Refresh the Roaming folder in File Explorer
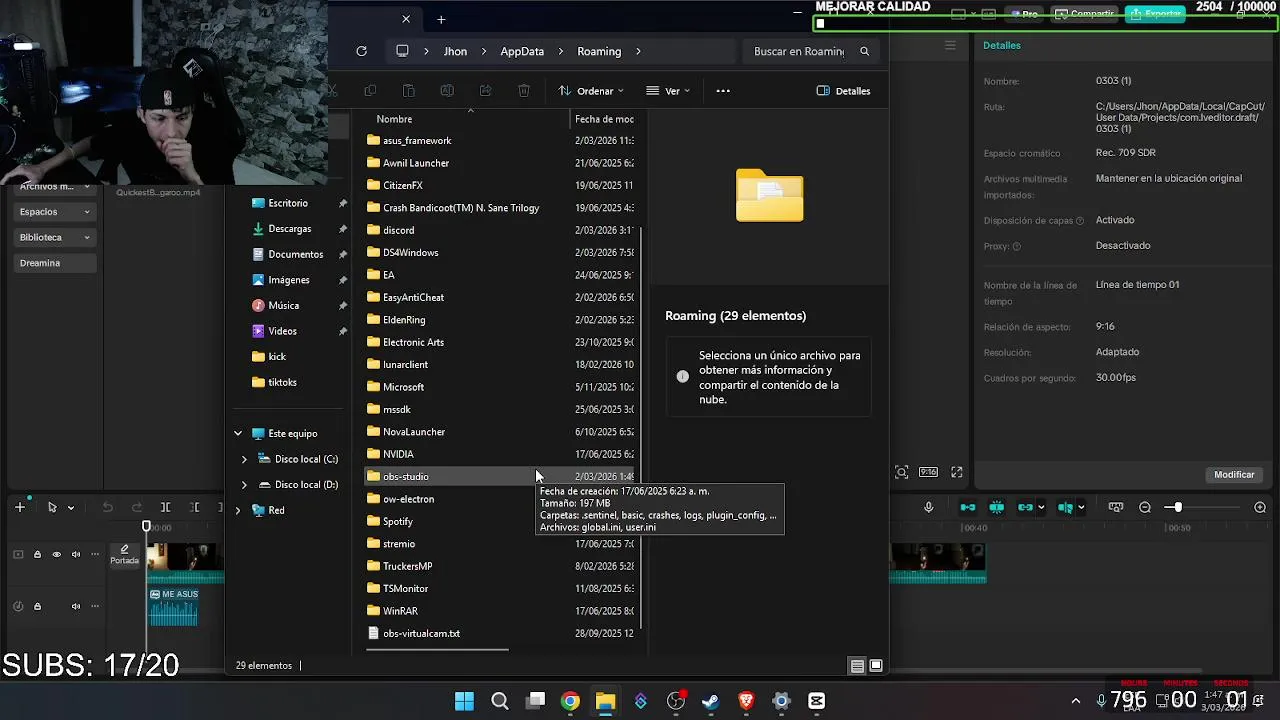The width and height of the screenshot is (1280, 720). click(x=361, y=51)
